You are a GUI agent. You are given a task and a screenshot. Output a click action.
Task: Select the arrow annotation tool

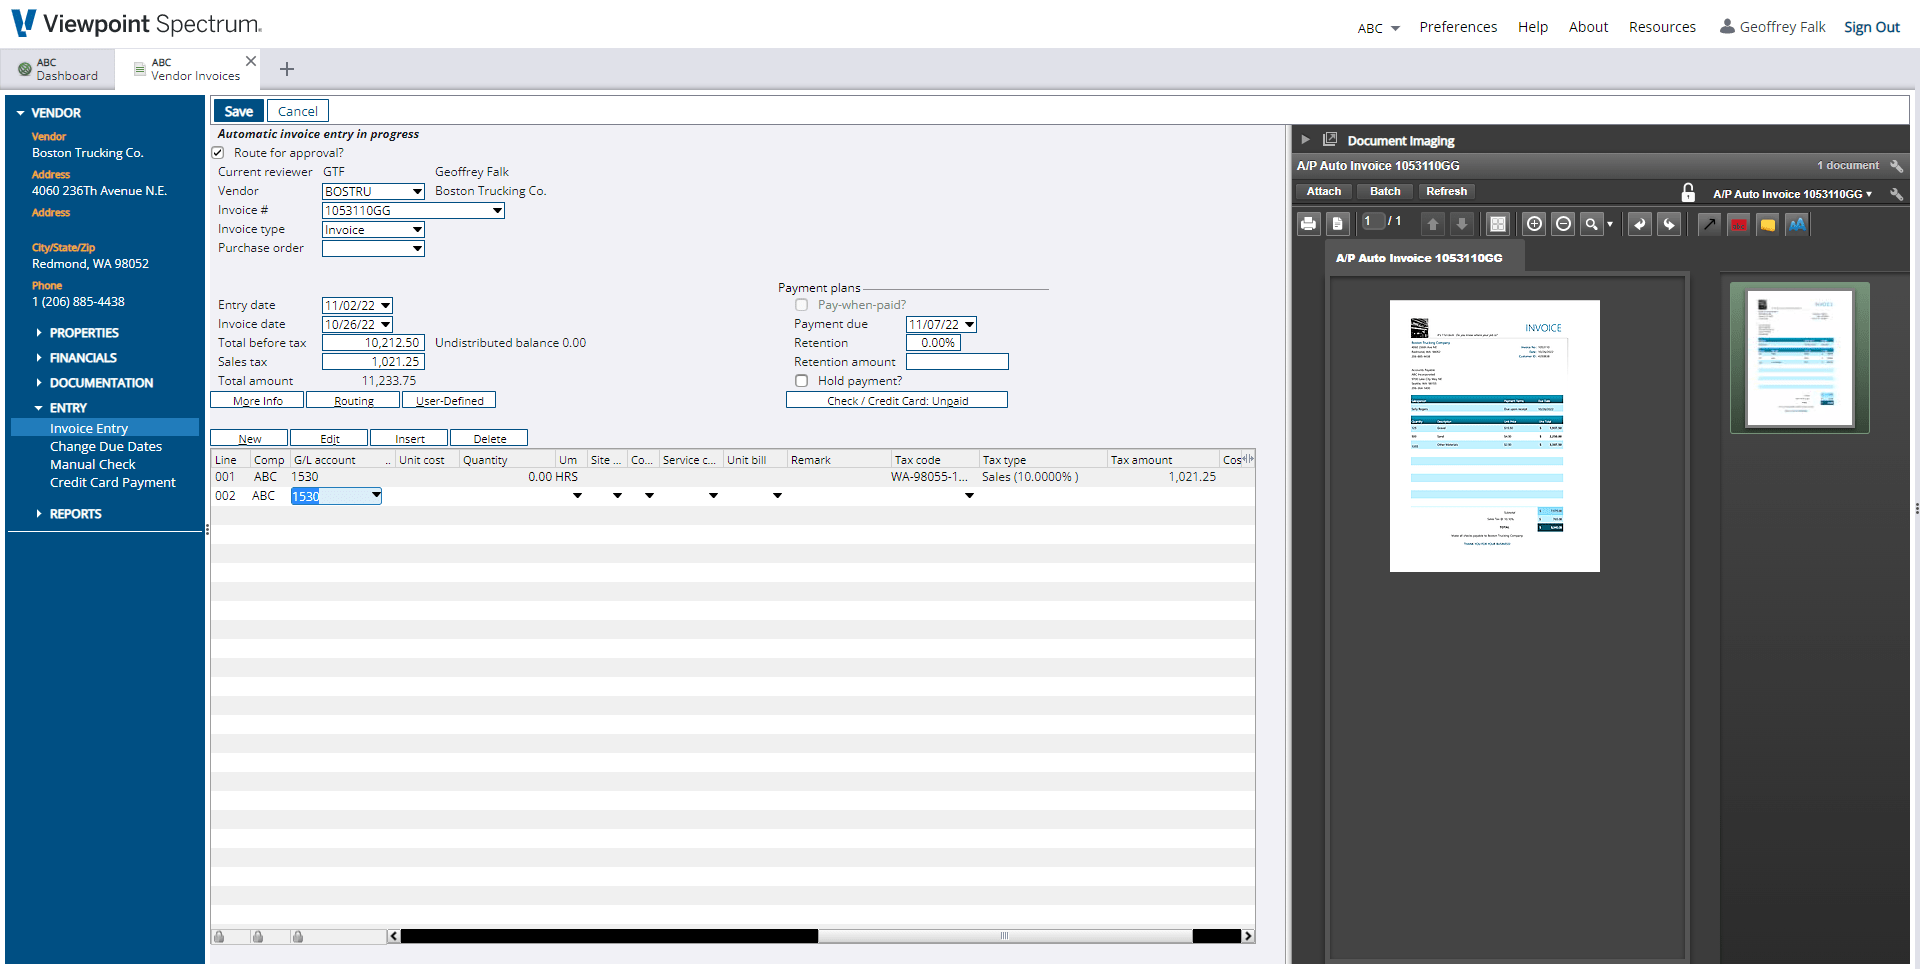tap(1710, 224)
